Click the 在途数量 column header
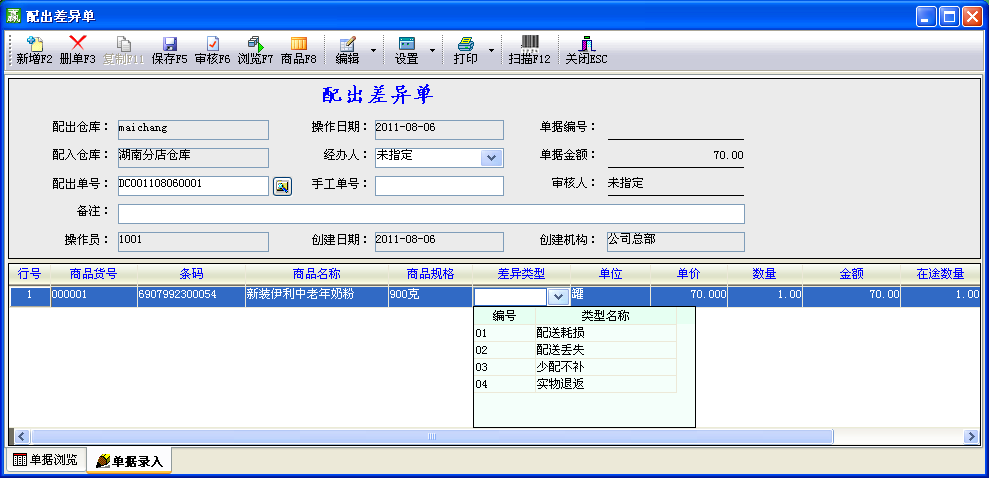This screenshot has width=989, height=478. (940, 274)
